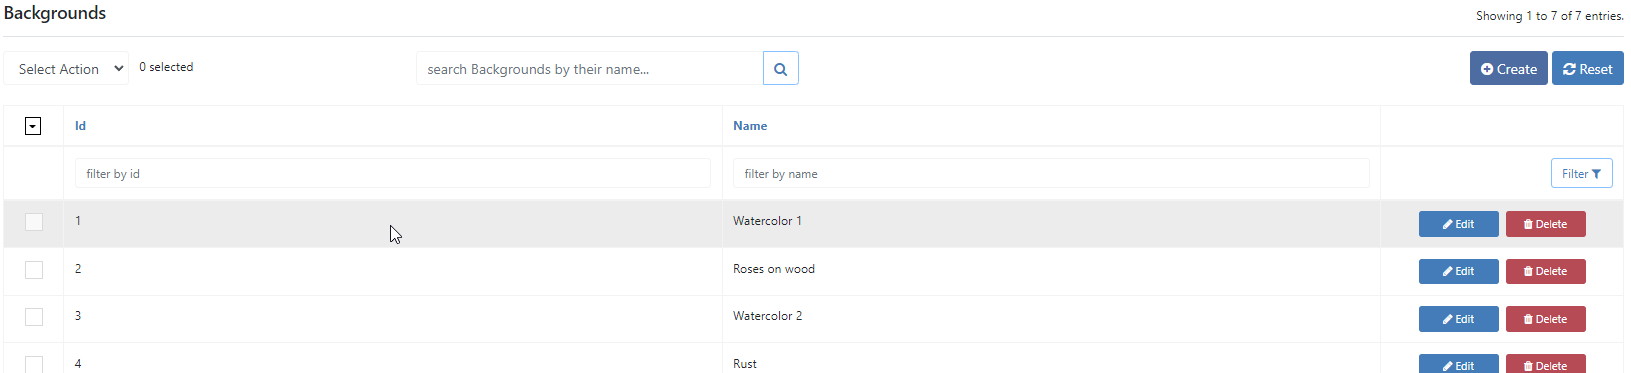Open the Select Action dropdown
This screenshot has height=373, width=1631.
(66, 68)
